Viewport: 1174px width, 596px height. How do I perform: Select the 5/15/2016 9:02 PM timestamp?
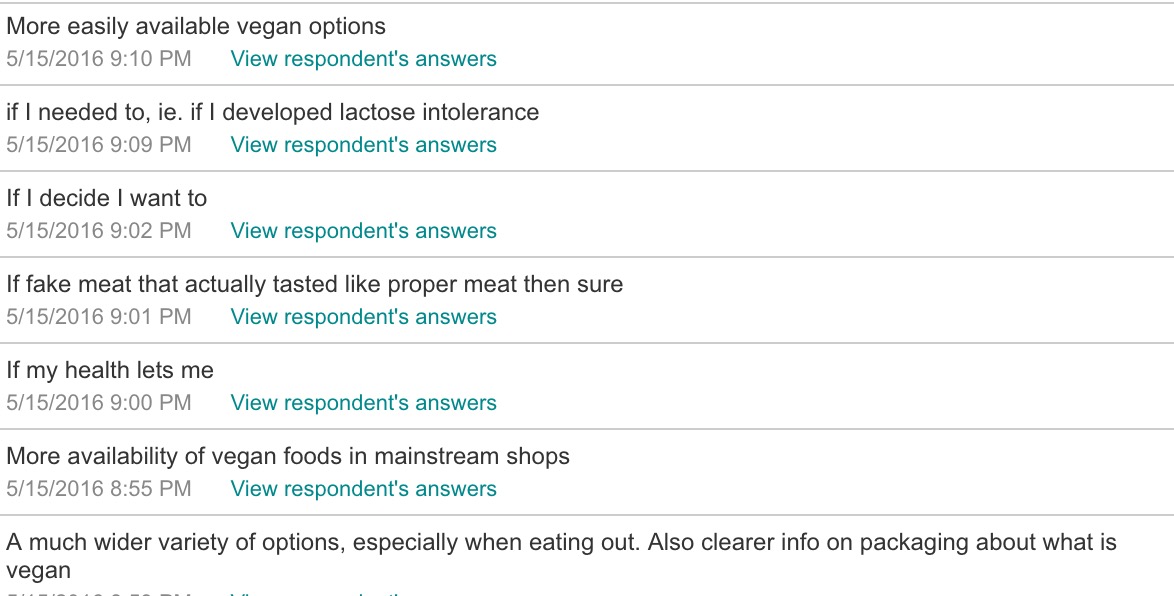[99, 231]
